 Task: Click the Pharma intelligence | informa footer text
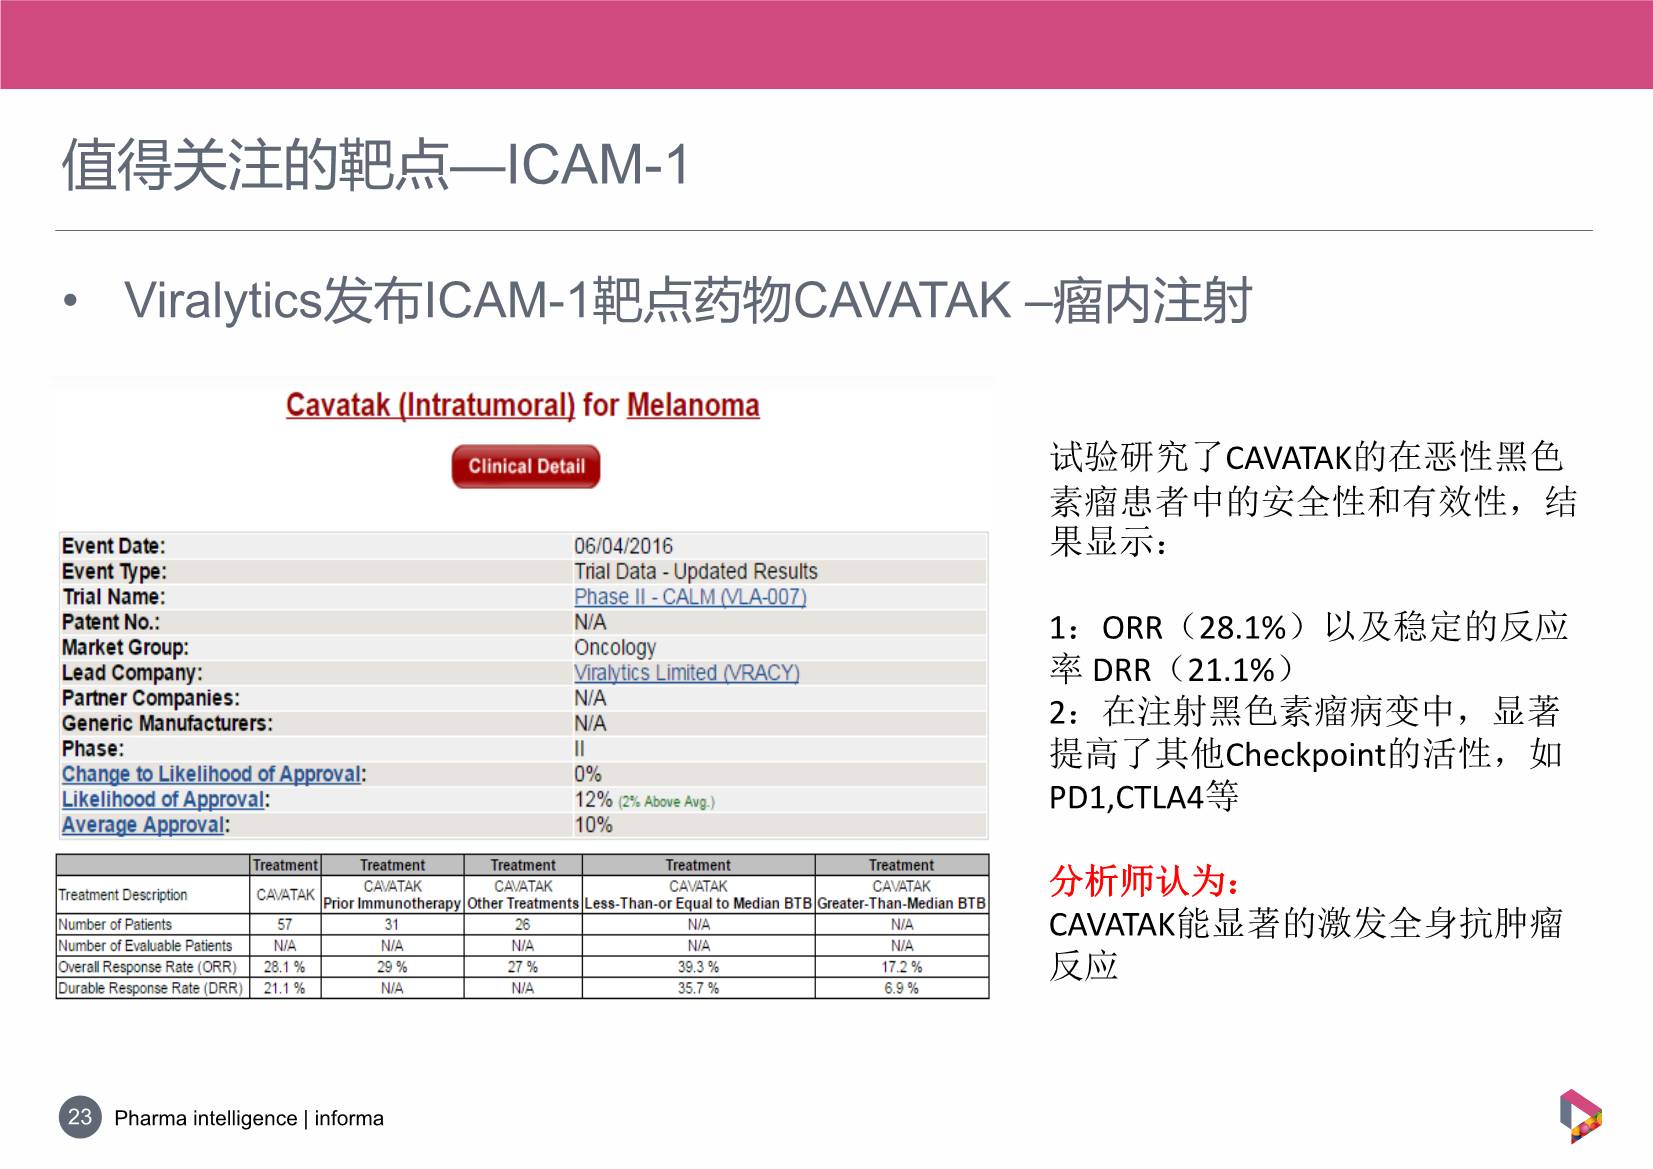tap(249, 1118)
